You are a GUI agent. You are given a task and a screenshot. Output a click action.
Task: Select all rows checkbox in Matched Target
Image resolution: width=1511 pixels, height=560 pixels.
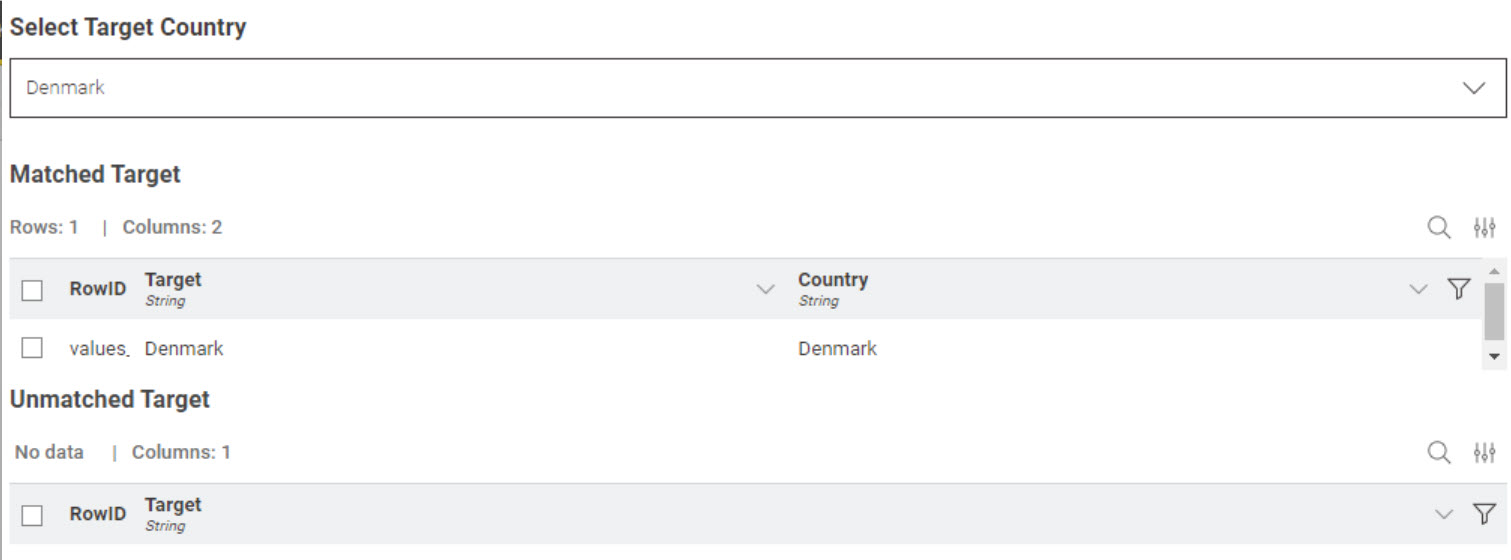[32, 290]
